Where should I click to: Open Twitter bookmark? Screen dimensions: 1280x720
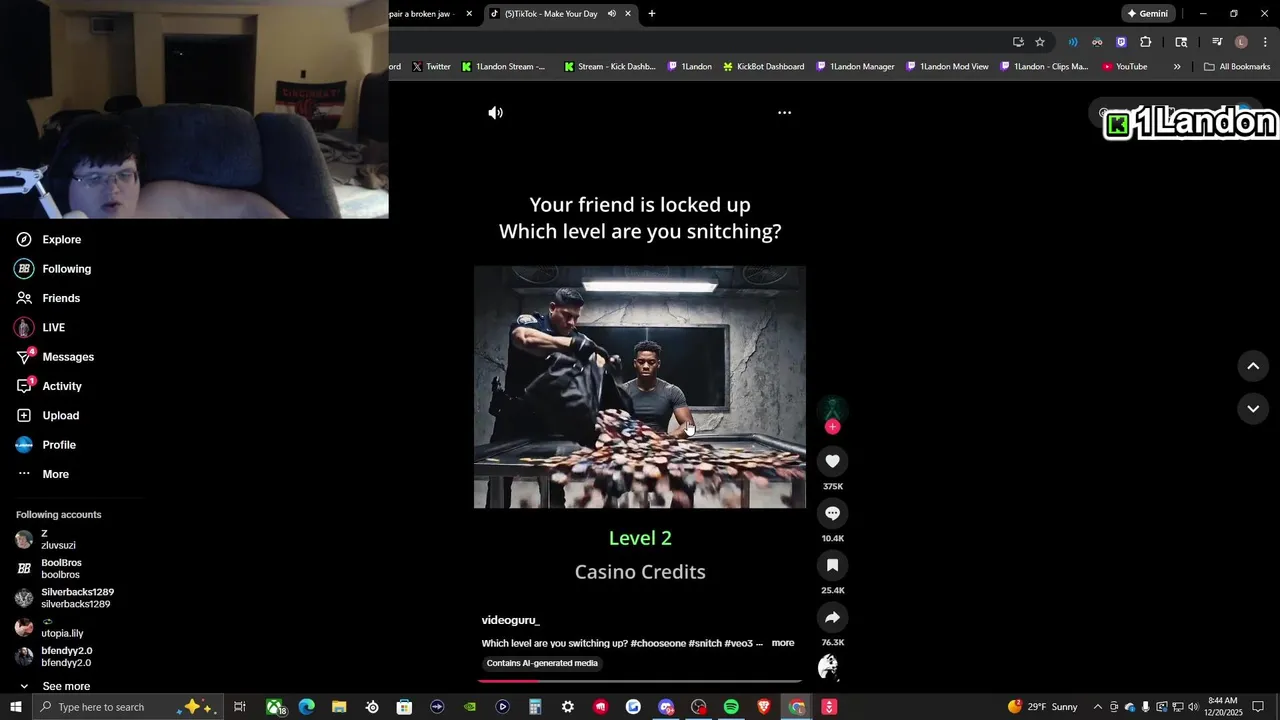click(431, 67)
